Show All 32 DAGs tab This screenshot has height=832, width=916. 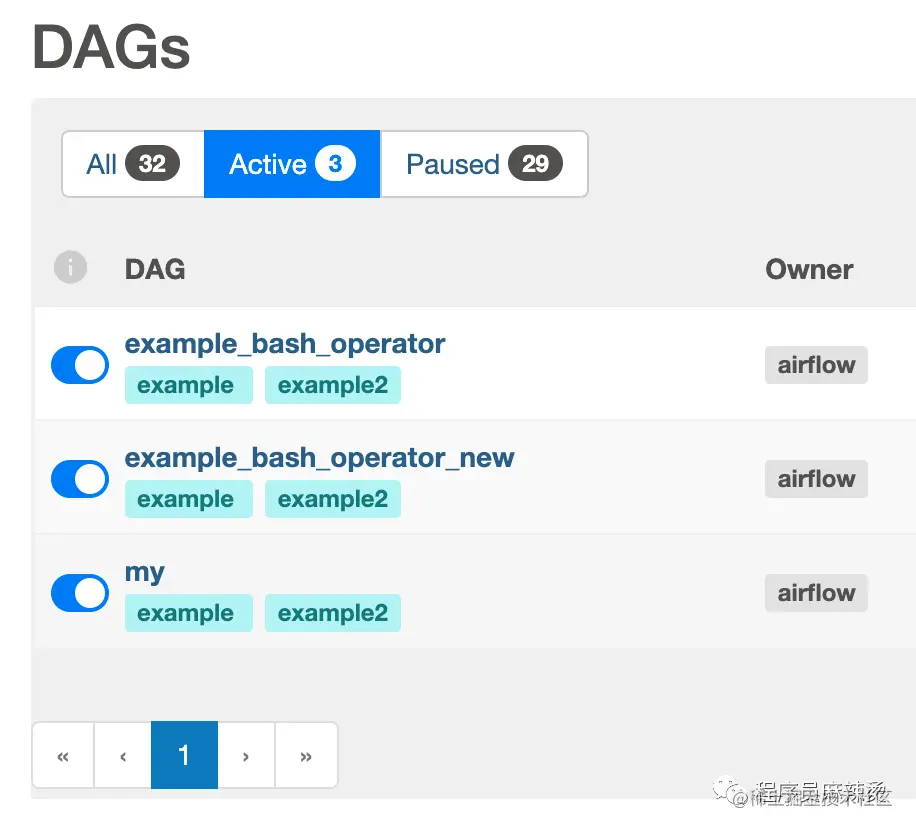pyautogui.click(x=133, y=164)
